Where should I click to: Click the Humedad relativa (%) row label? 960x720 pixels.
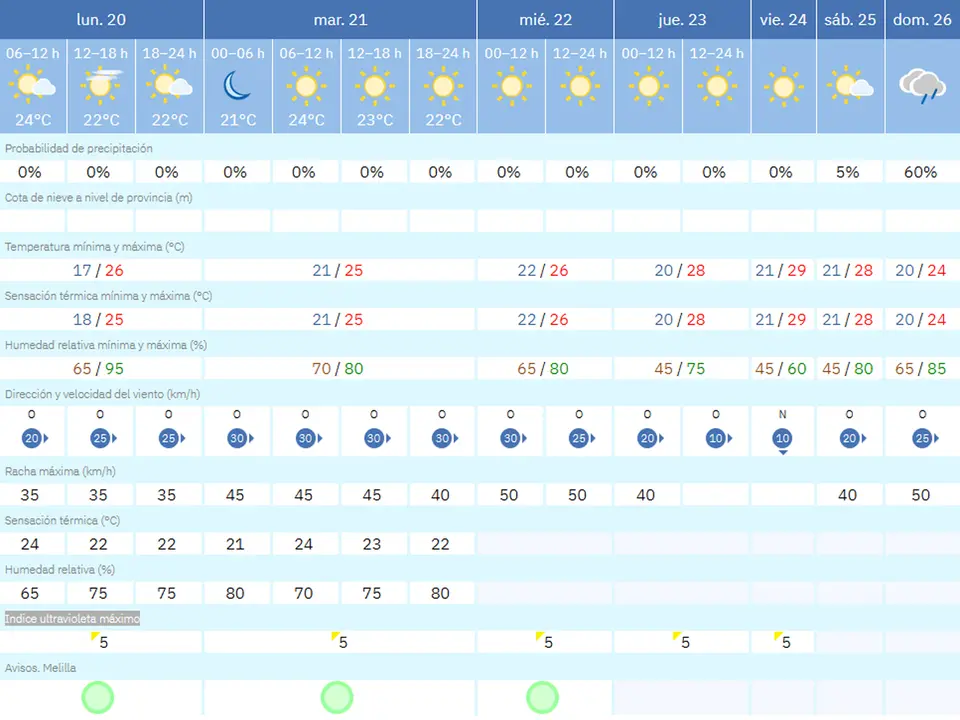point(59,569)
